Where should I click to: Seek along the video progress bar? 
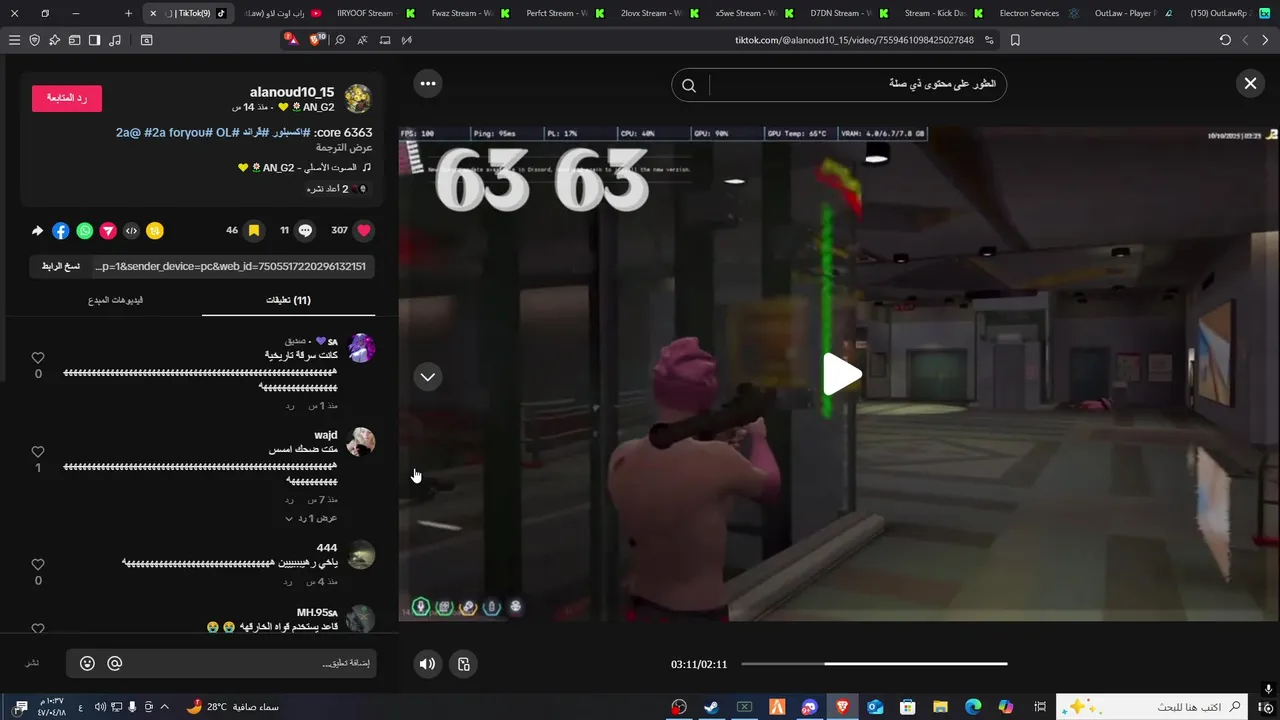874,664
